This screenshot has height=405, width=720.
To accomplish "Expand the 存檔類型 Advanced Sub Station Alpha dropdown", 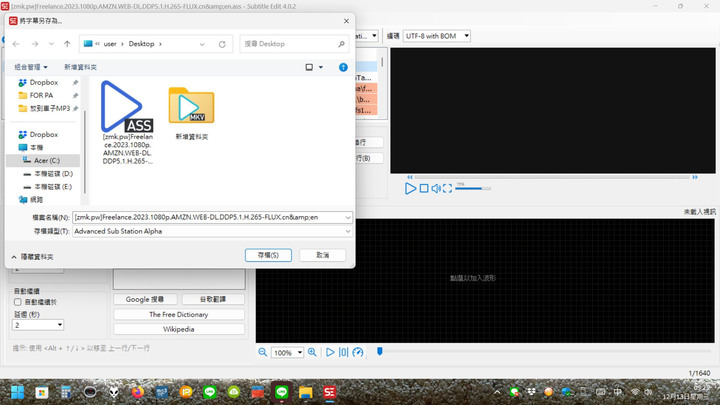I will [x=212, y=231].
